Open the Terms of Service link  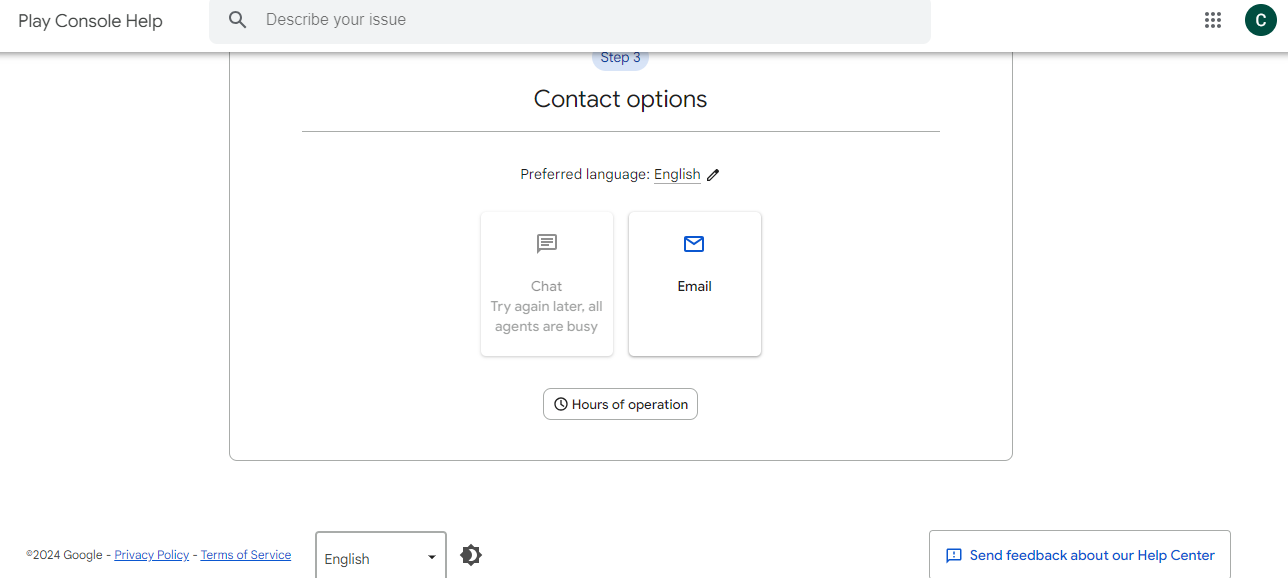pos(246,555)
